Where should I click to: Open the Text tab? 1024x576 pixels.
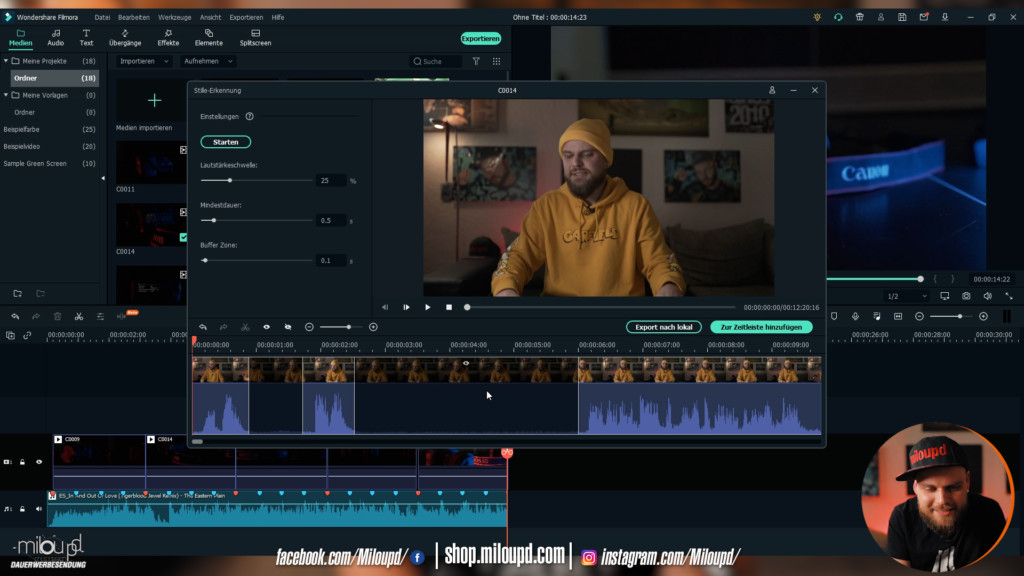pyautogui.click(x=86, y=38)
